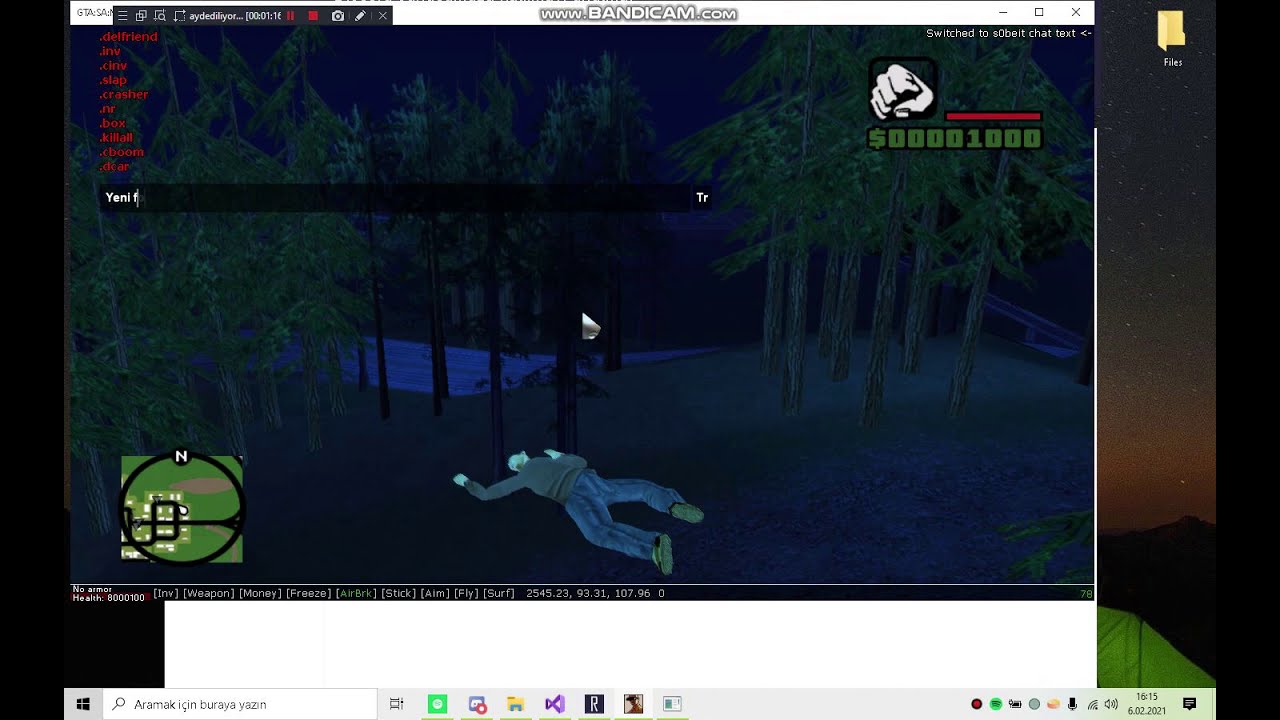Click the $00001000 money counter
This screenshot has height=720, width=1280.
click(x=954, y=139)
